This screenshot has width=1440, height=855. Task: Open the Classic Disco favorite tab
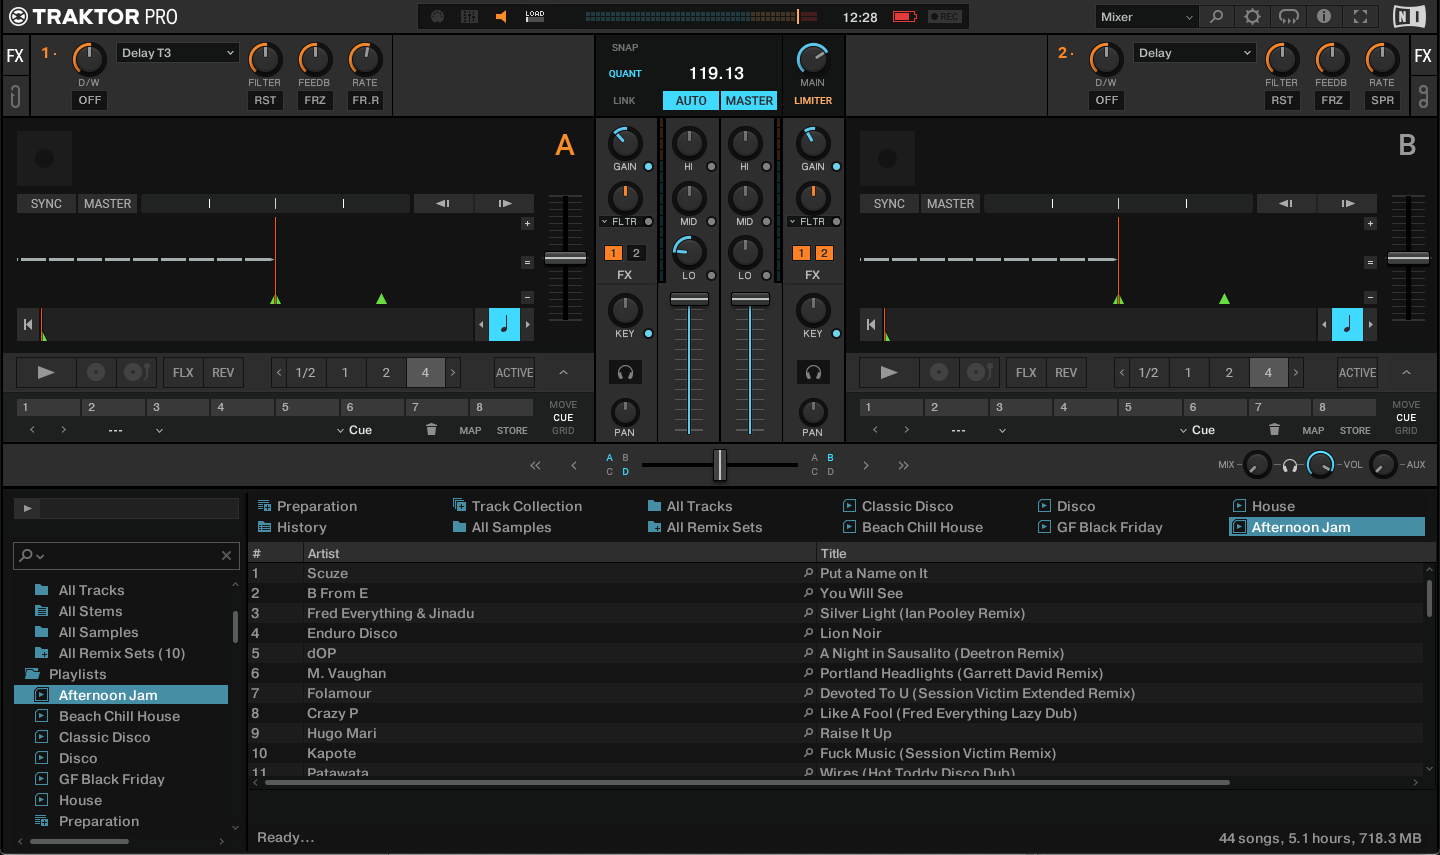[x=898, y=506]
